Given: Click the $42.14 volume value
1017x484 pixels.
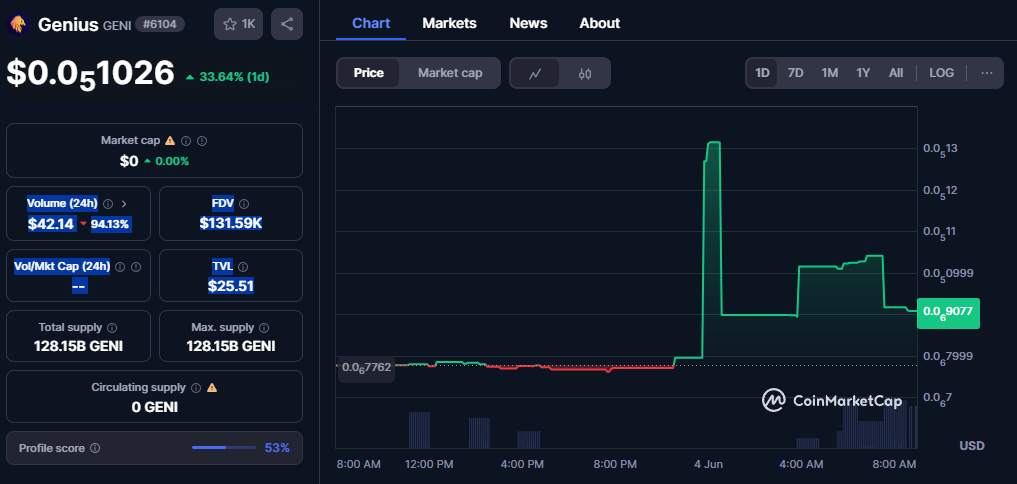Looking at the screenshot, I should (x=50, y=224).
